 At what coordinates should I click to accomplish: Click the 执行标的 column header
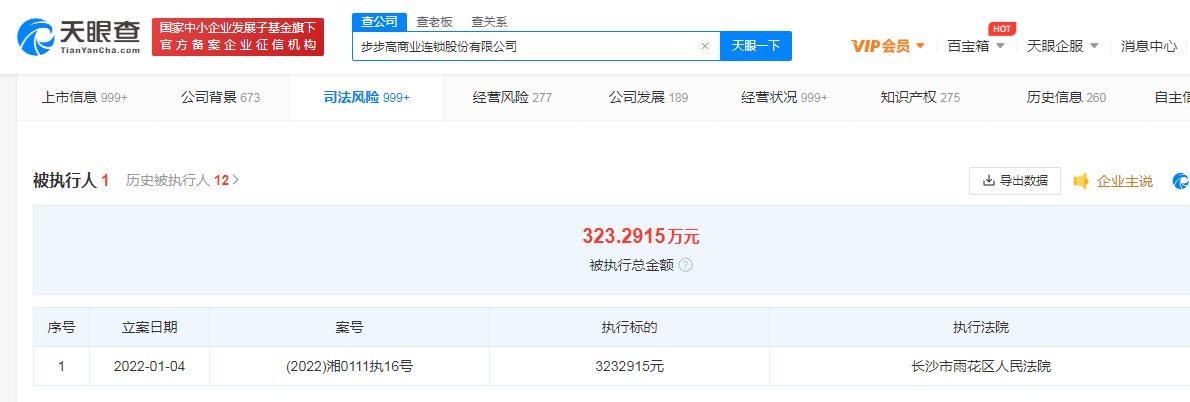click(x=629, y=328)
